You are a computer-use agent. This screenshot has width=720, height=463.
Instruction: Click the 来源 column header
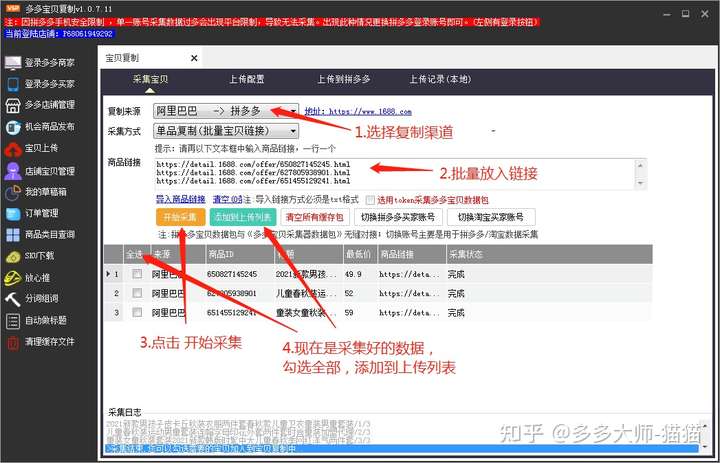click(178, 254)
